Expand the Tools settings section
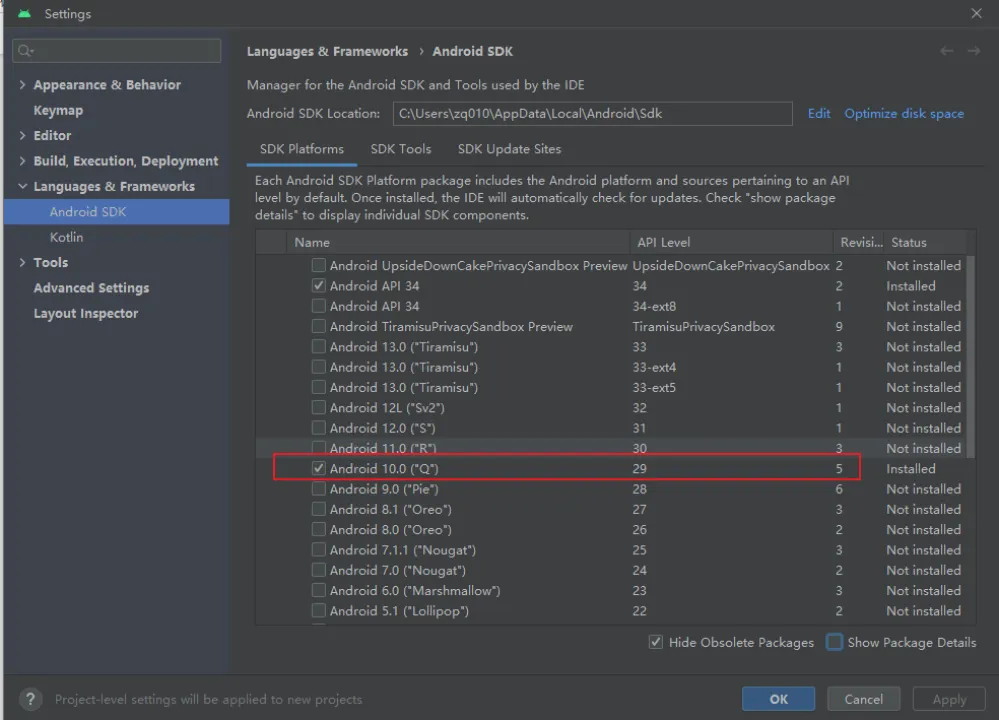 tap(22, 262)
